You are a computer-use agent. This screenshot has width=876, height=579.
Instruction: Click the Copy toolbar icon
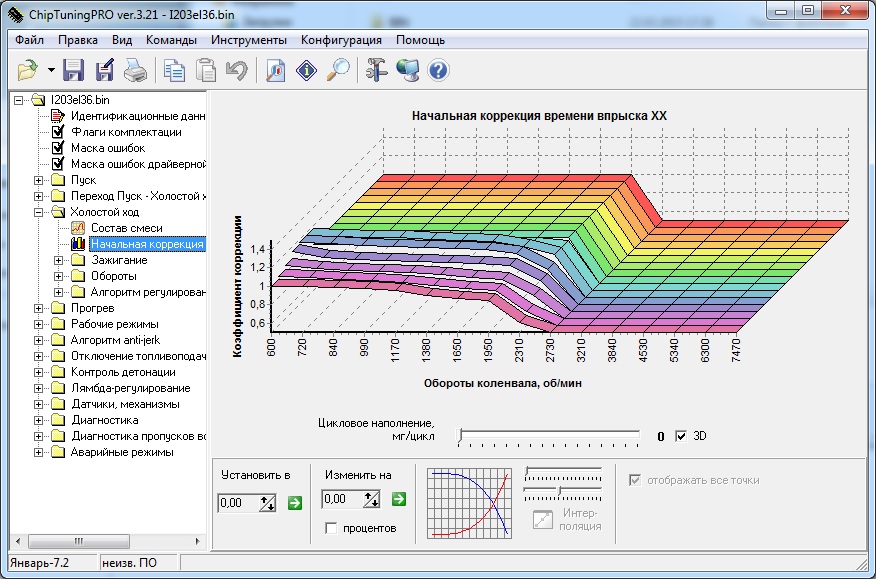pos(175,70)
